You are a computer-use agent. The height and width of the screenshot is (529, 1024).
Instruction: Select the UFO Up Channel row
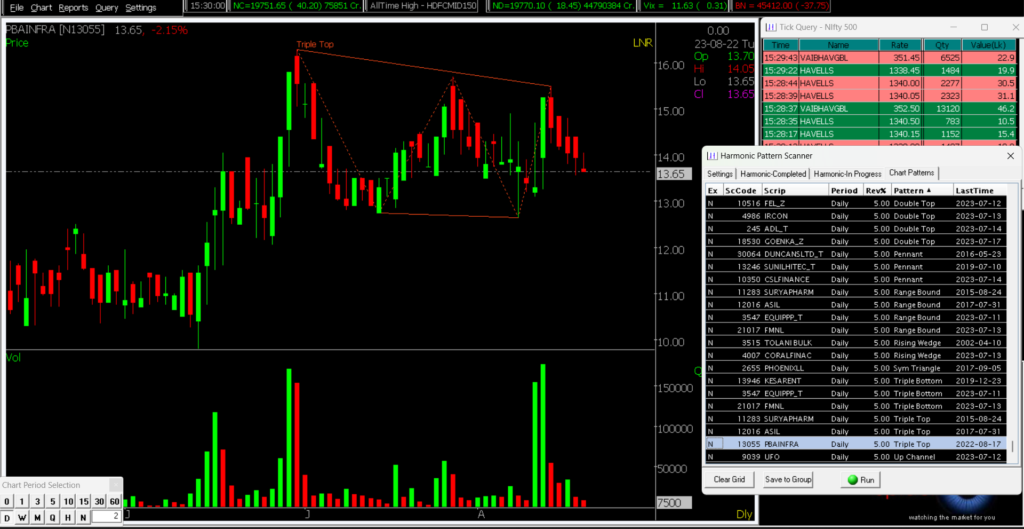coord(856,457)
